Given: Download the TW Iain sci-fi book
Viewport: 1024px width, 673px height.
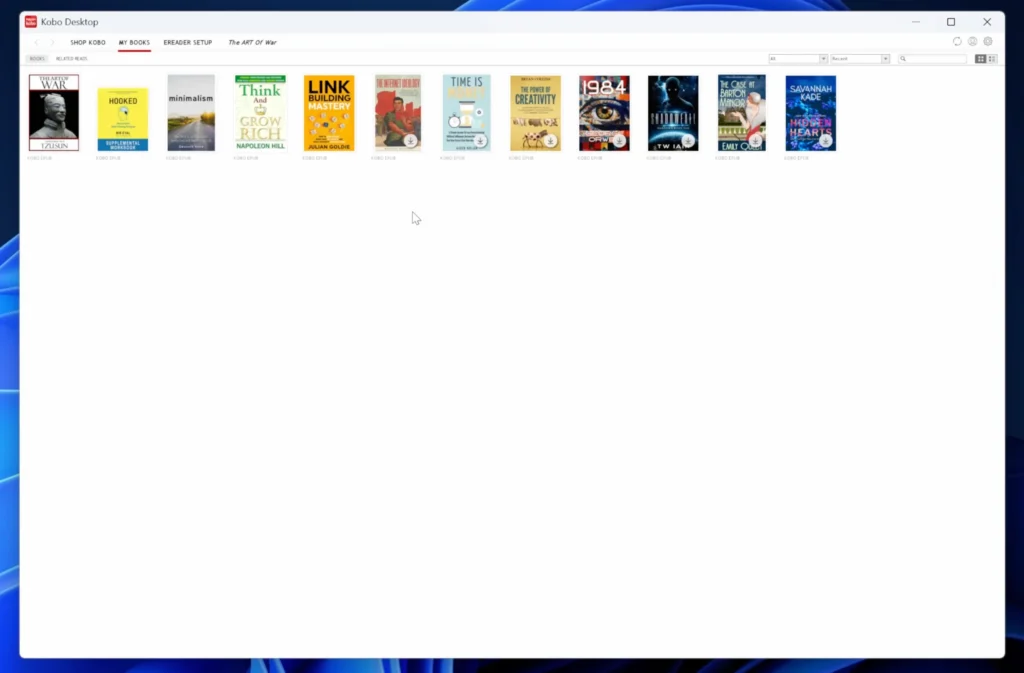Looking at the screenshot, I should 687,140.
